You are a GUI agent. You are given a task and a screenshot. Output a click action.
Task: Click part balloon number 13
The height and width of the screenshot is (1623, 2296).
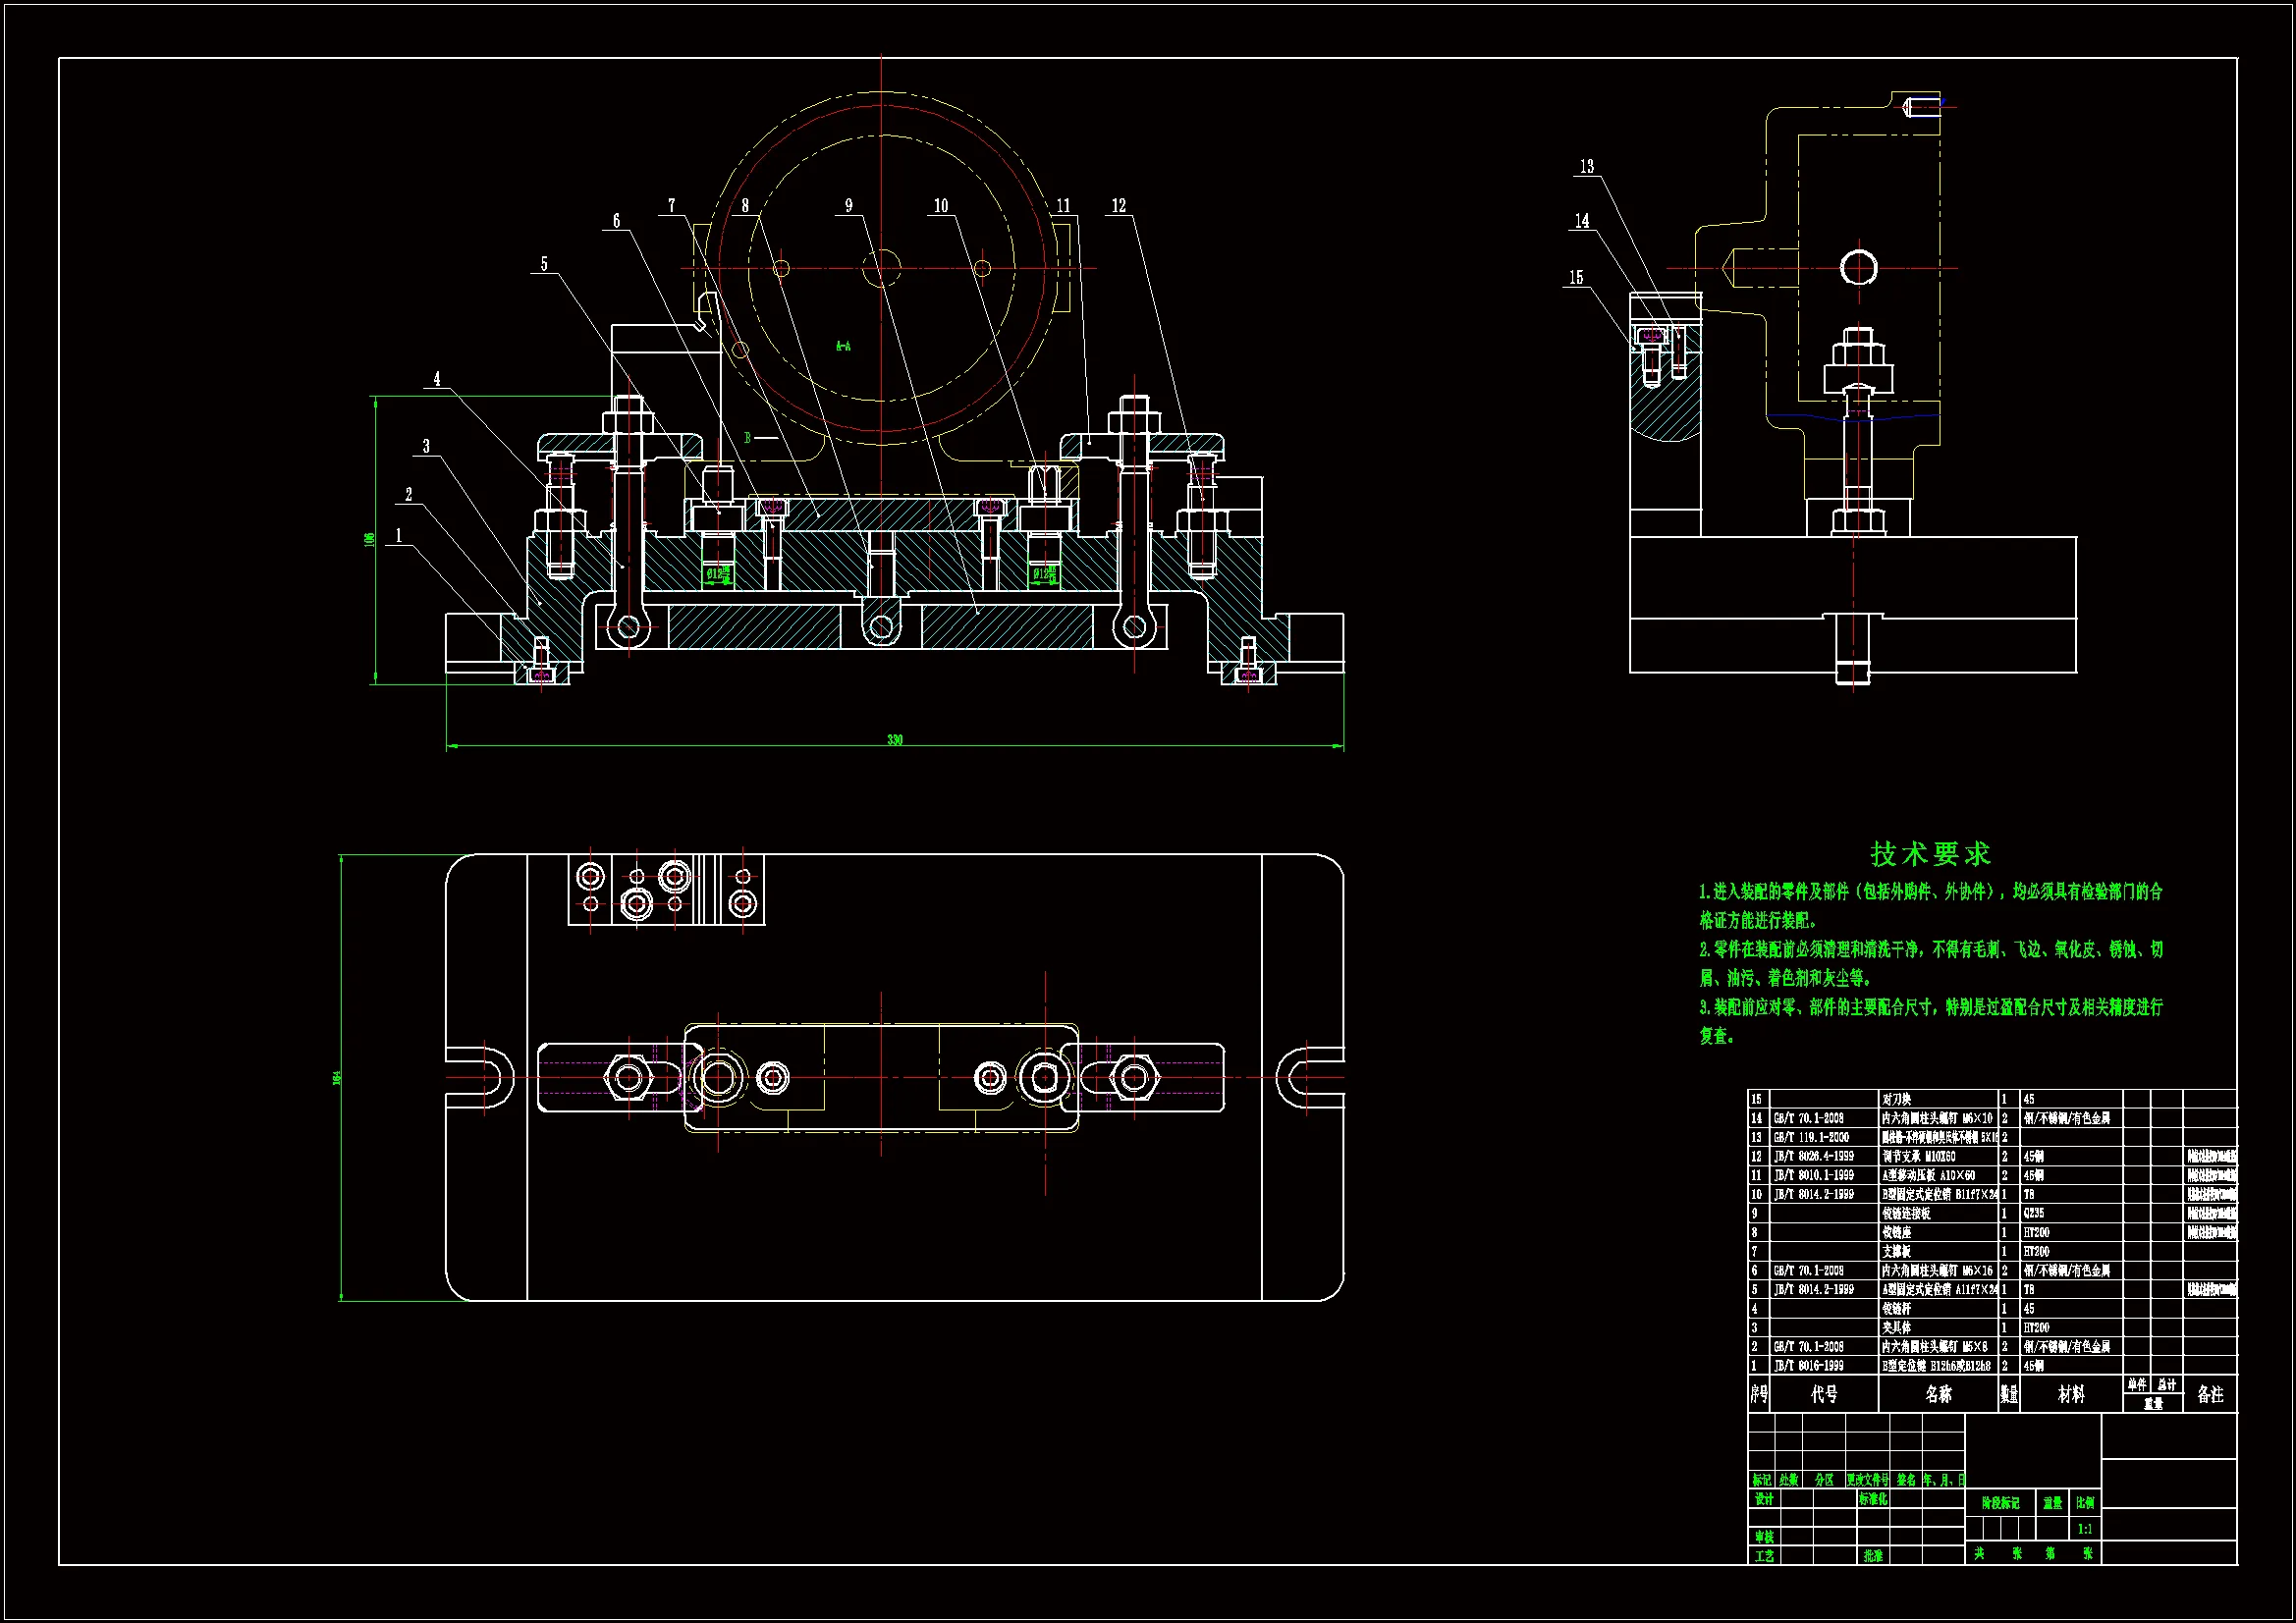pos(1586,167)
